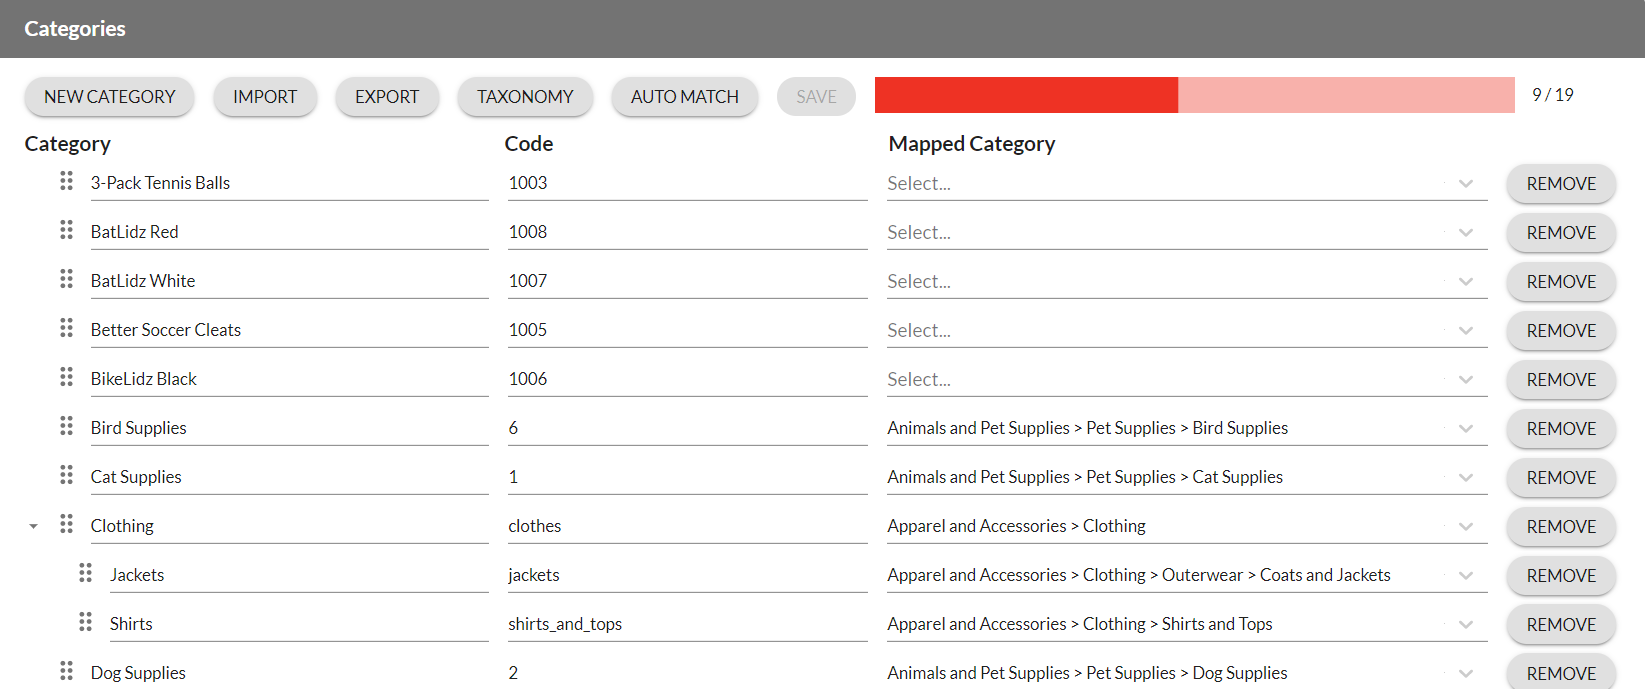
Task: Open mapped category dropdown for BikeLidz Black
Action: pos(1465,380)
